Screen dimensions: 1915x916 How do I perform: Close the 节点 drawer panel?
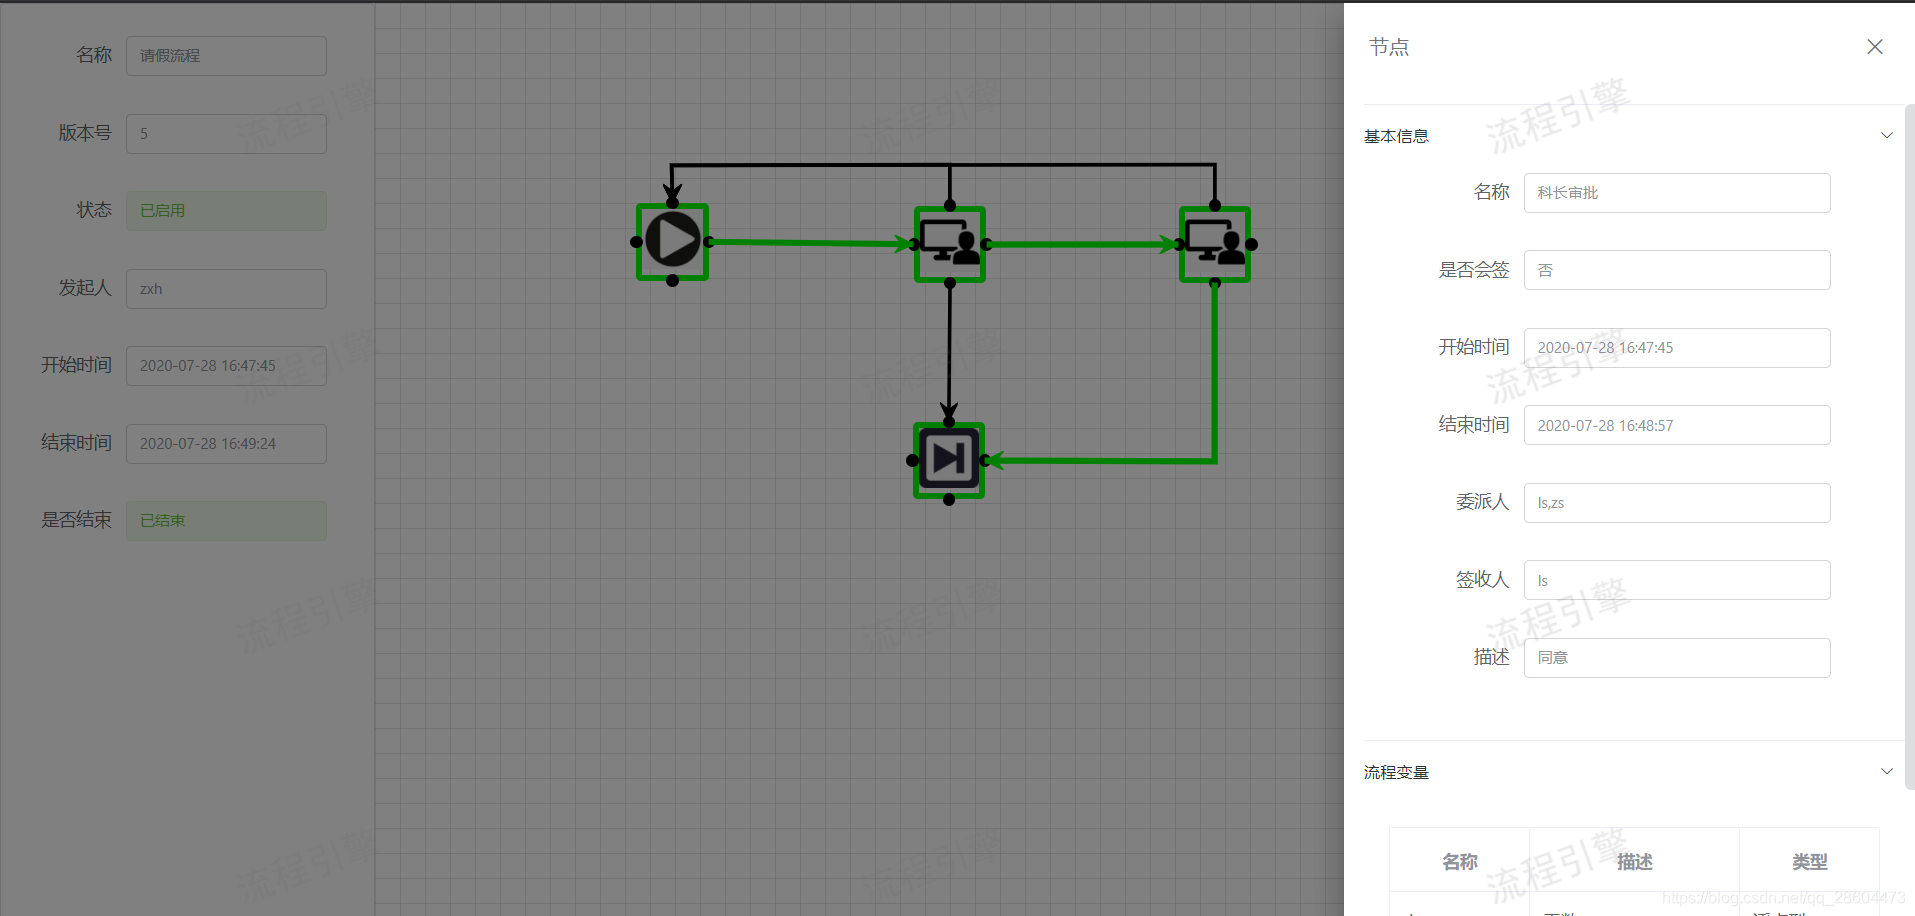pyautogui.click(x=1875, y=47)
